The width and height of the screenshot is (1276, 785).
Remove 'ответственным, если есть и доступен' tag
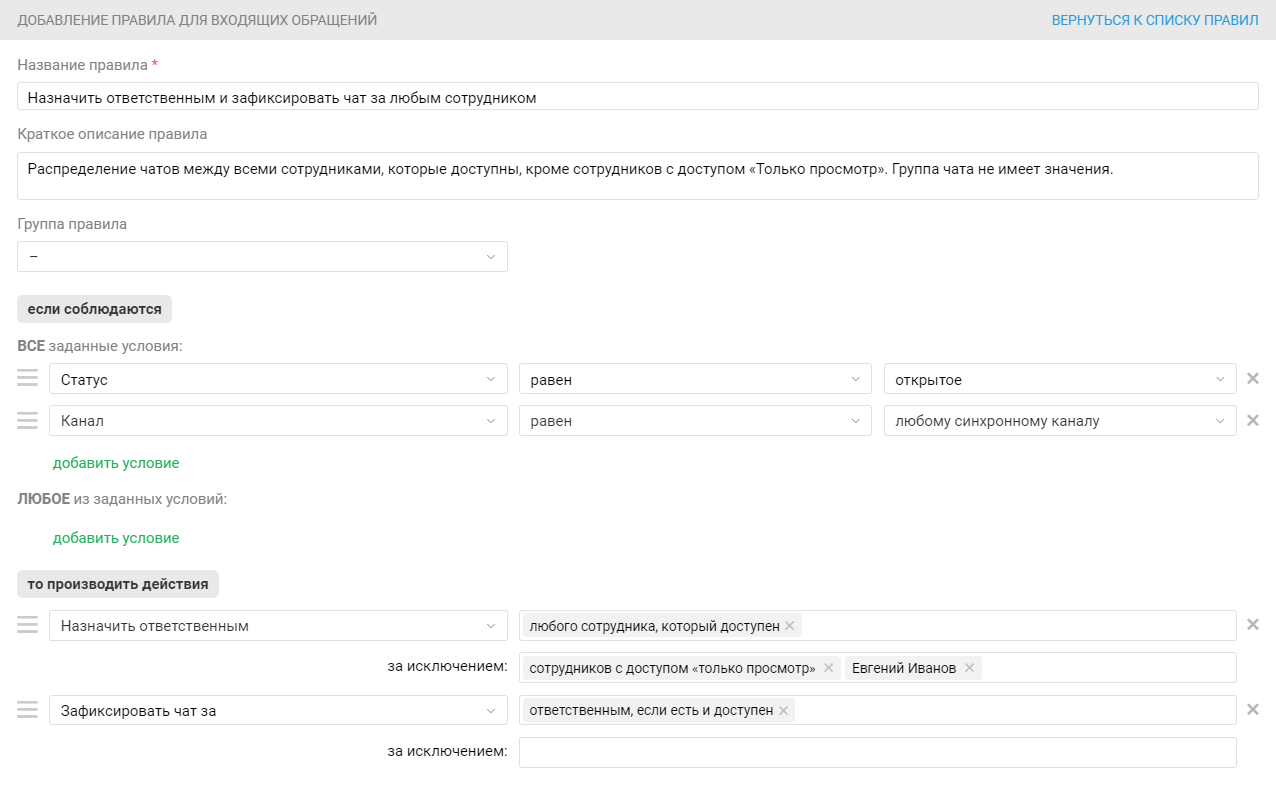pos(783,711)
